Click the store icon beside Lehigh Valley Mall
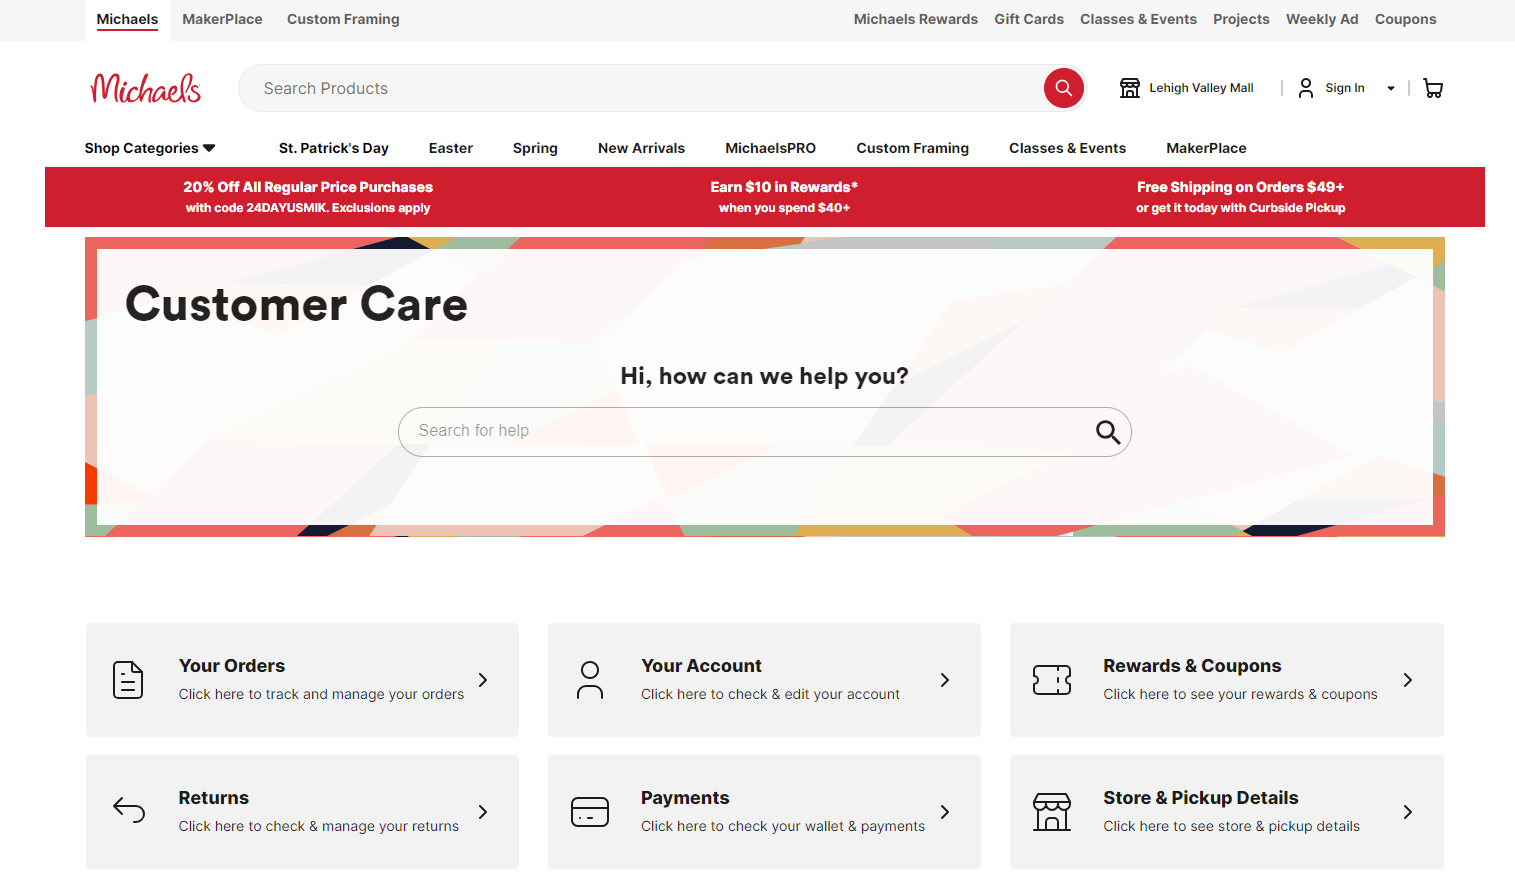 [x=1130, y=88]
